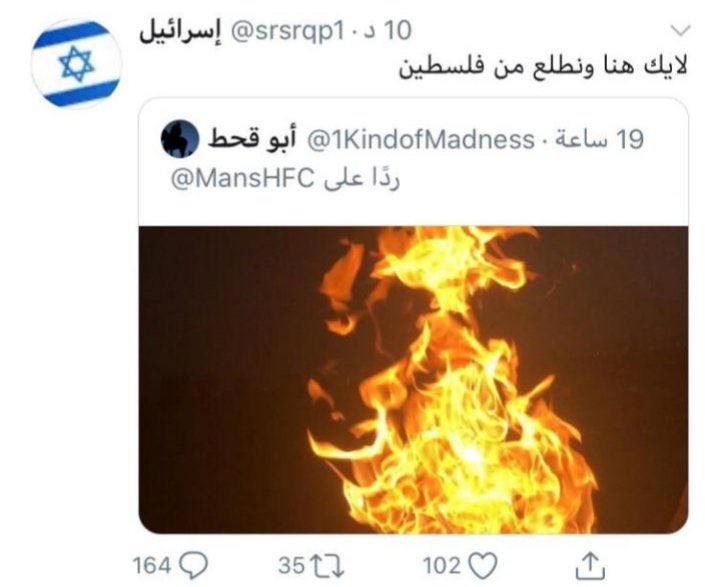Open the @srsrqp1 handle profile
This screenshot has width=705, height=587.
tap(287, 31)
